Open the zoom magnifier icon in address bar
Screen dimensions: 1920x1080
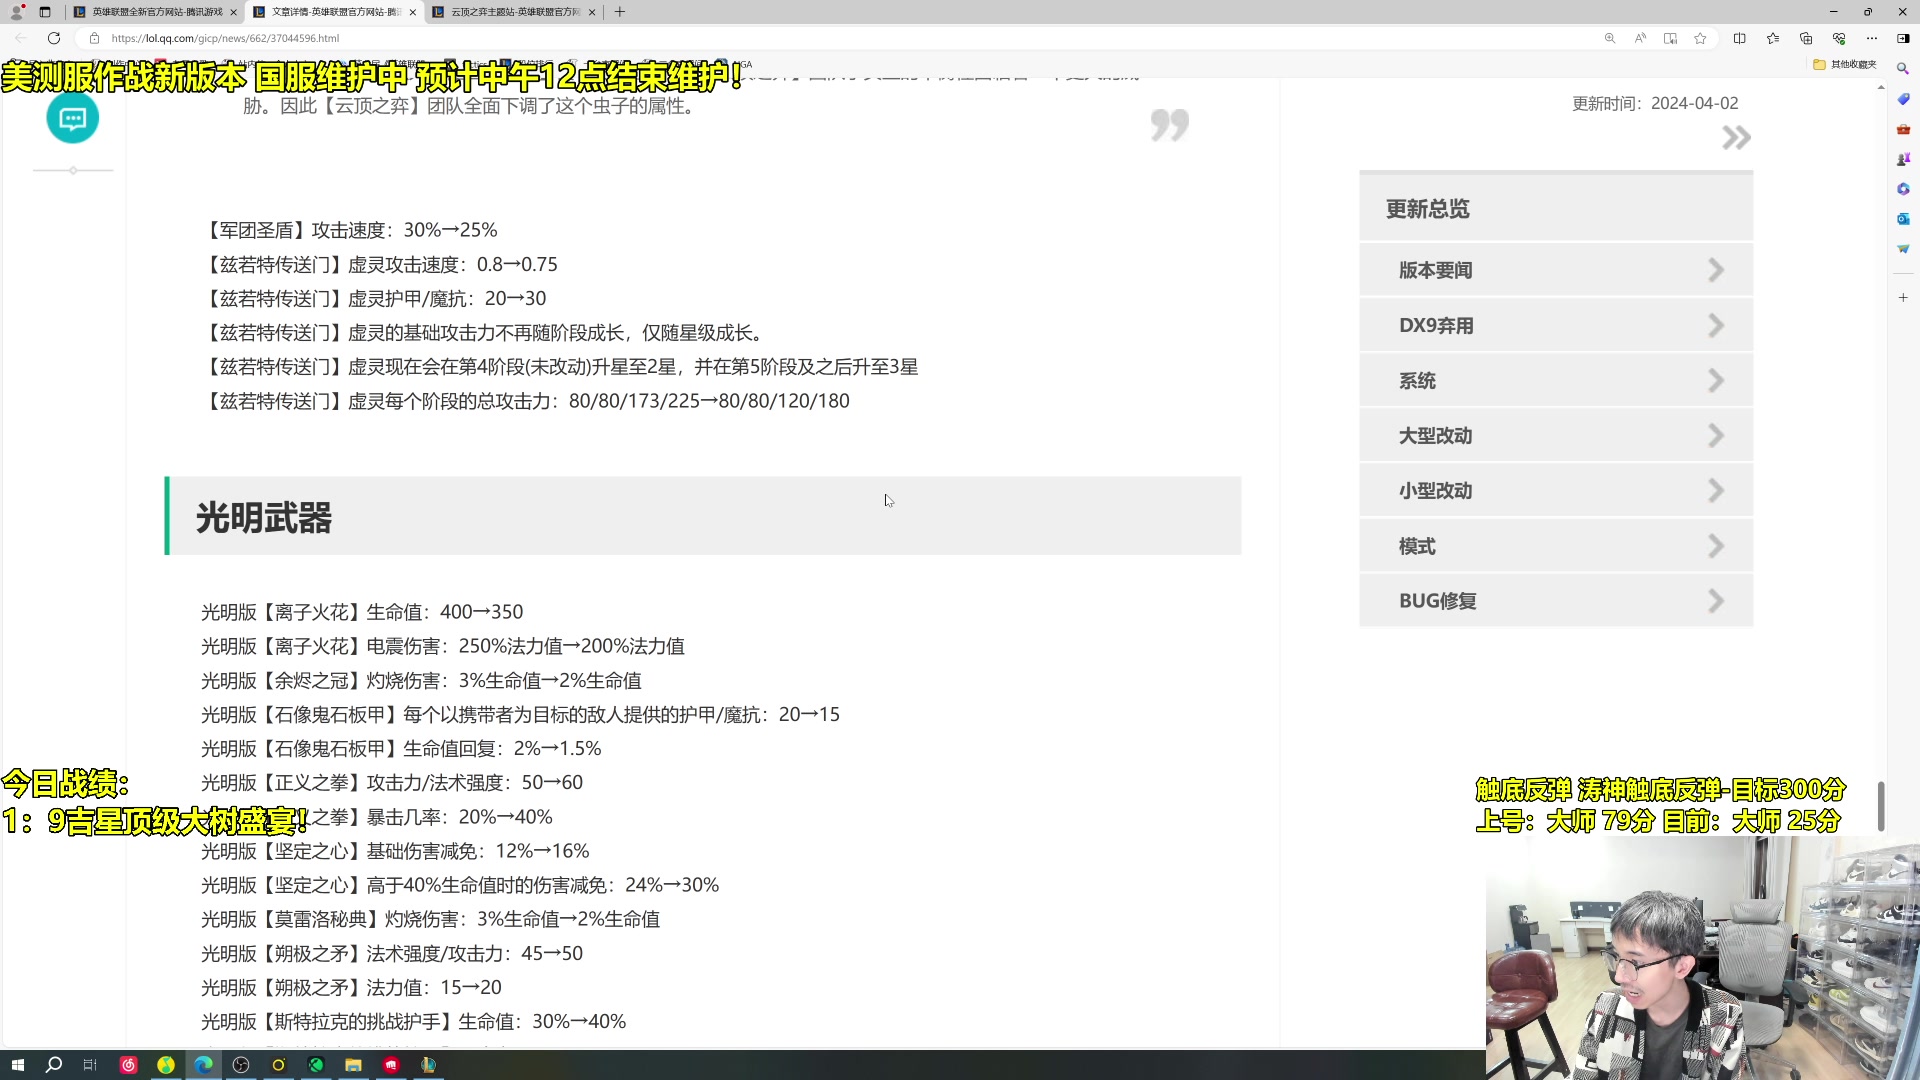click(1610, 38)
